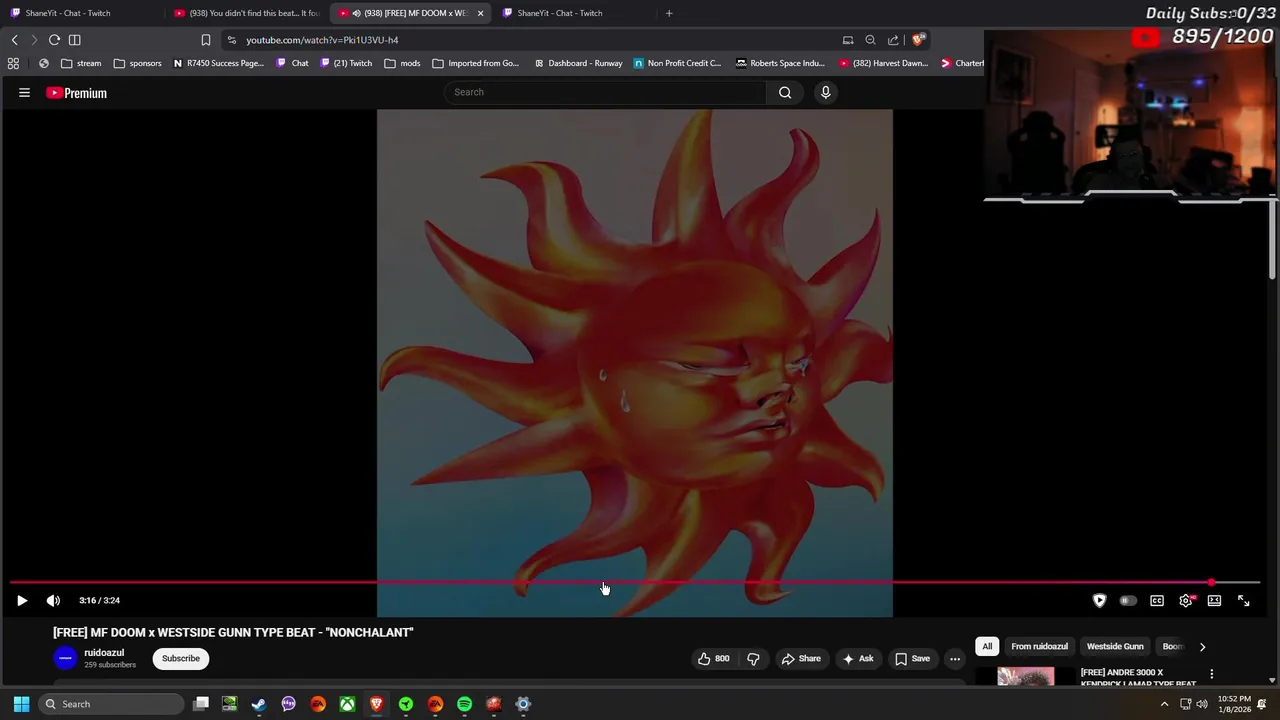Switch to first ShaneYit Twitch chat tab
This screenshot has height=720, width=1280.
pos(68,13)
